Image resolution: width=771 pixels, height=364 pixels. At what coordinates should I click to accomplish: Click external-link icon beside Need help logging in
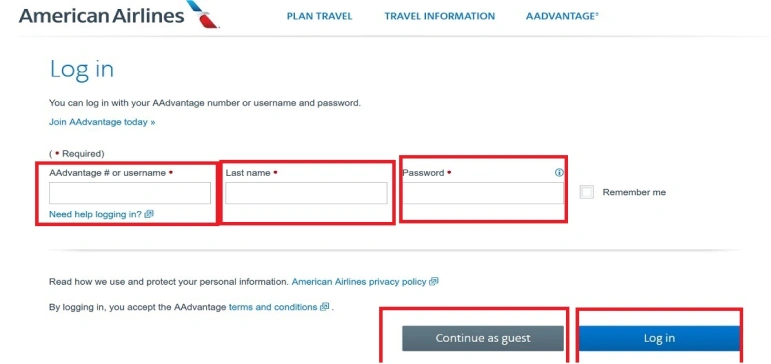point(149,214)
